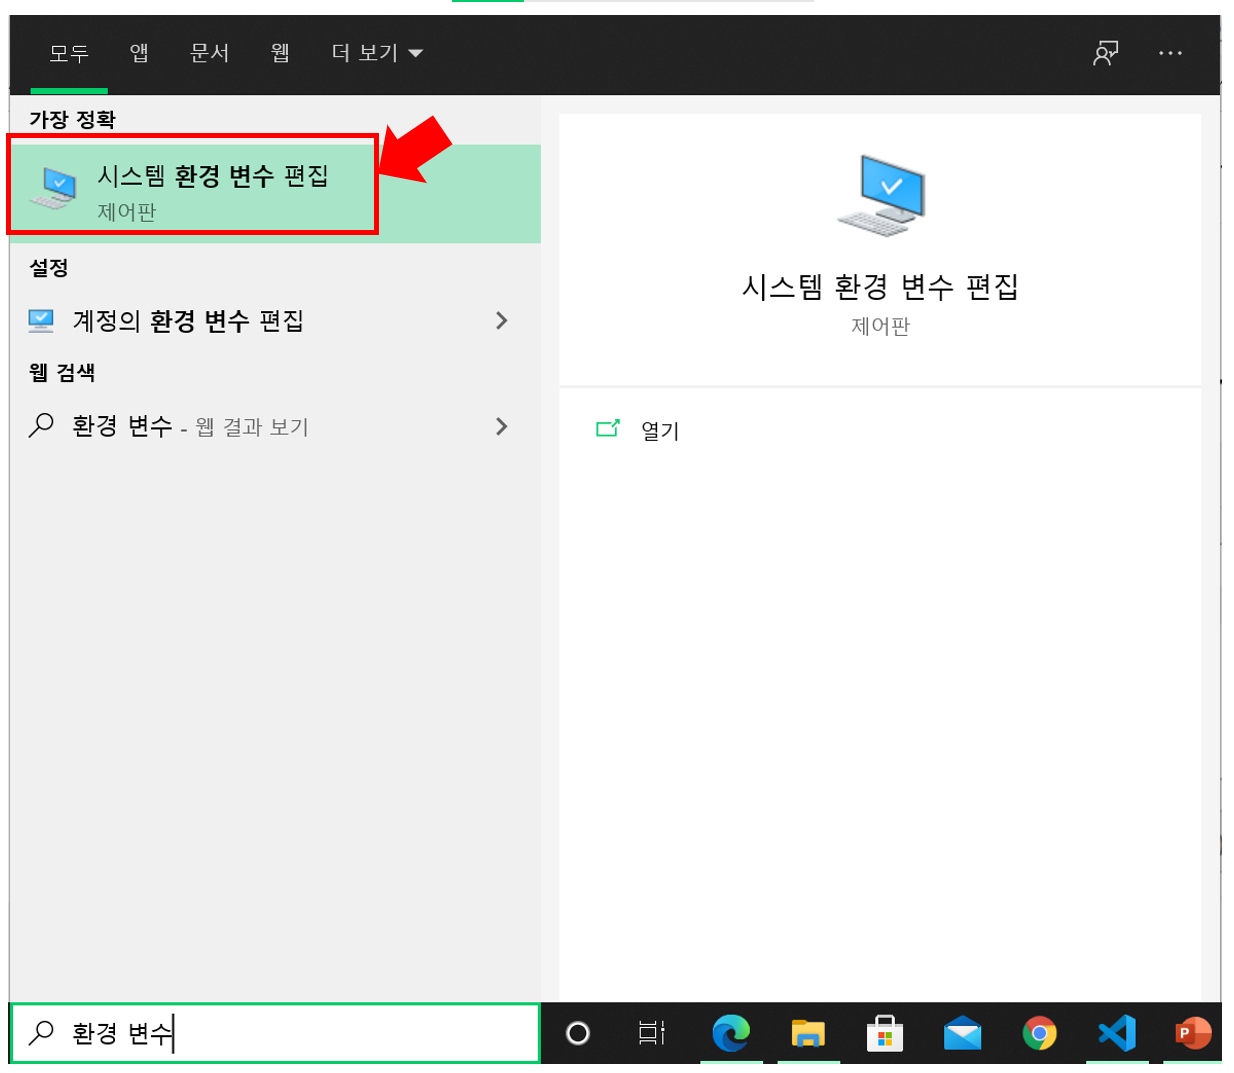Open Task View from the taskbar
Image resolution: width=1234 pixels, height=1073 pixels.
point(652,1033)
